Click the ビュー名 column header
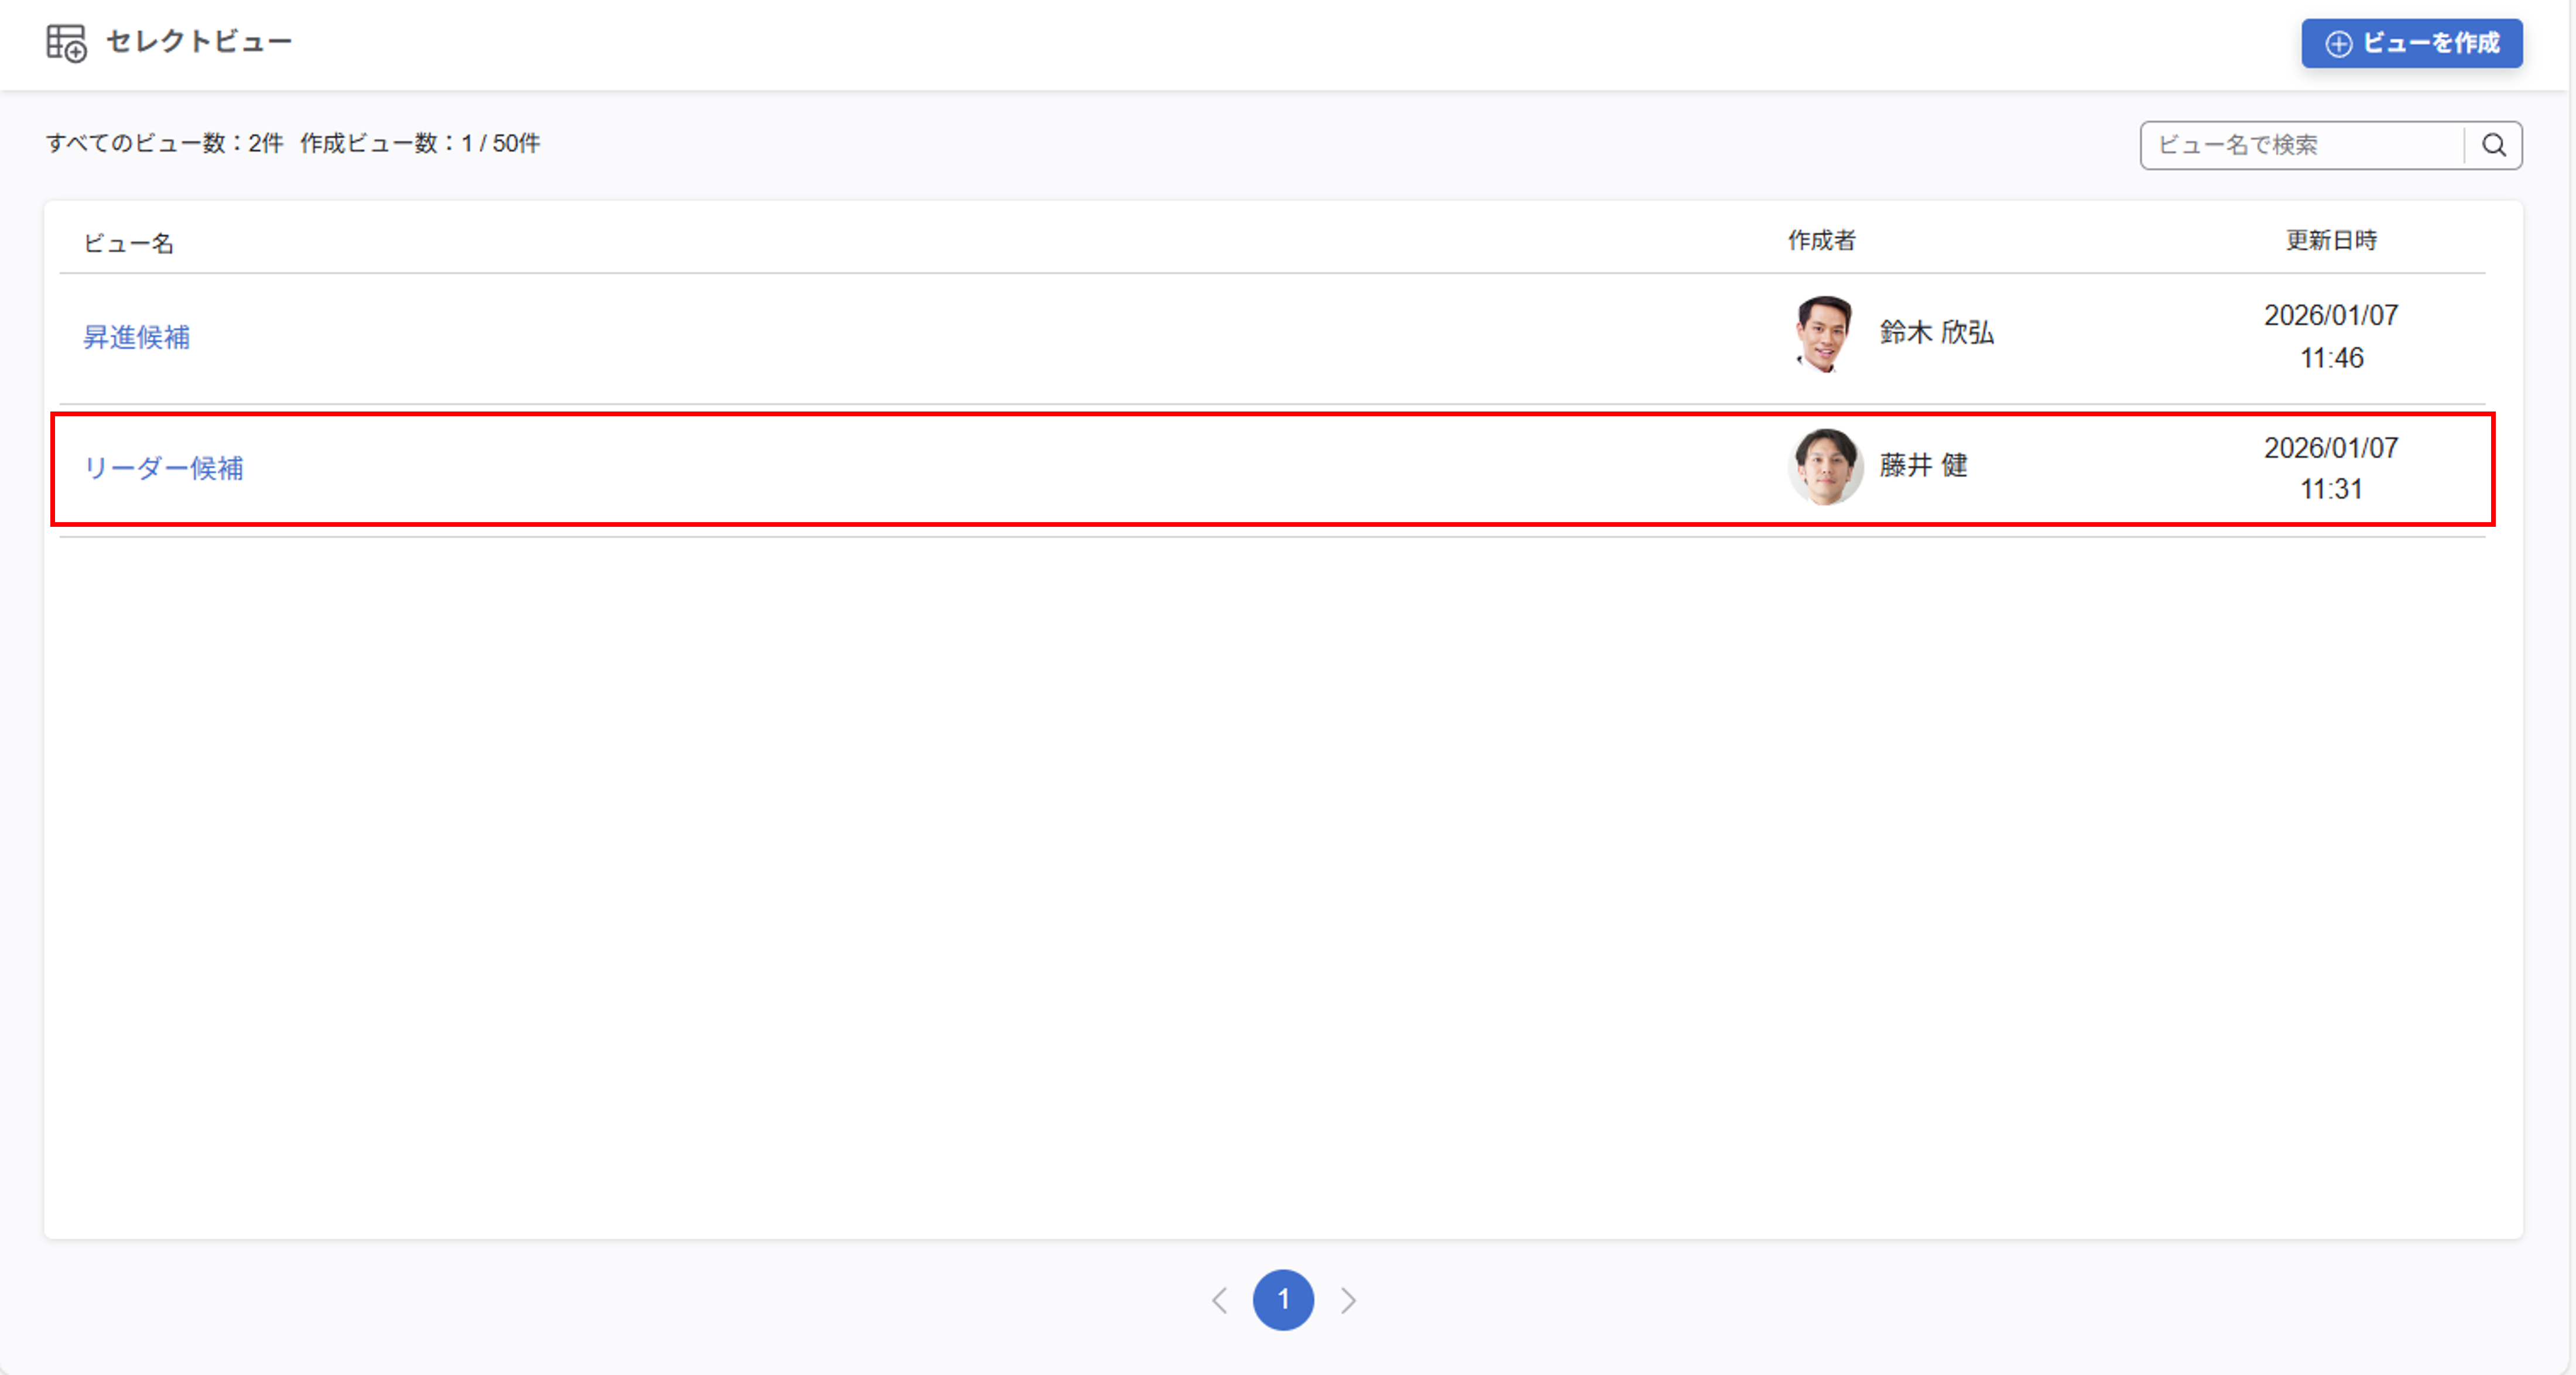2576x1375 pixels. [128, 243]
